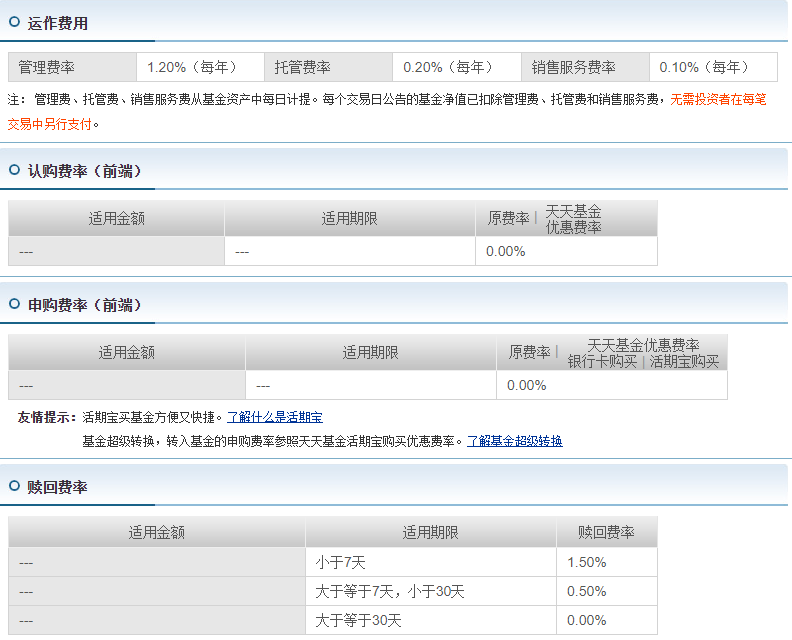Click the 大于等于7天，小于30天 period cell

(431, 592)
